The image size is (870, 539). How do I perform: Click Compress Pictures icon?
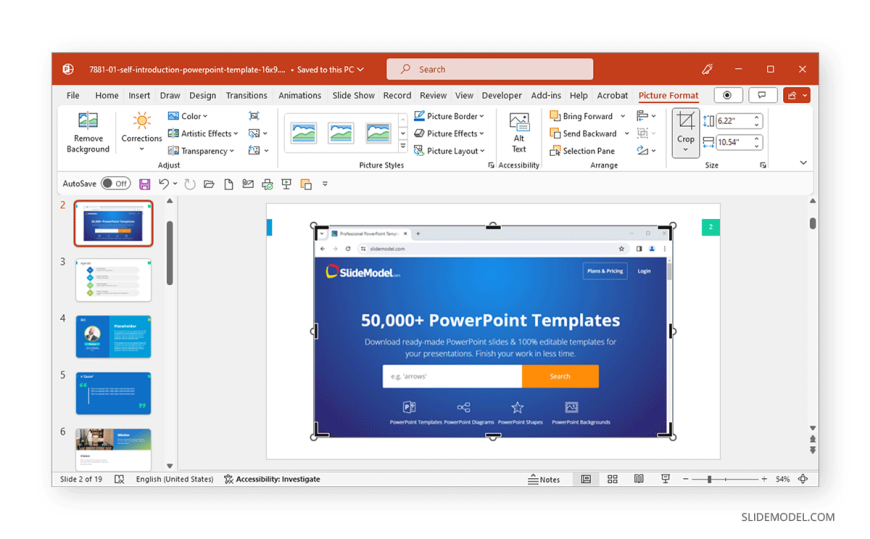[x=254, y=116]
